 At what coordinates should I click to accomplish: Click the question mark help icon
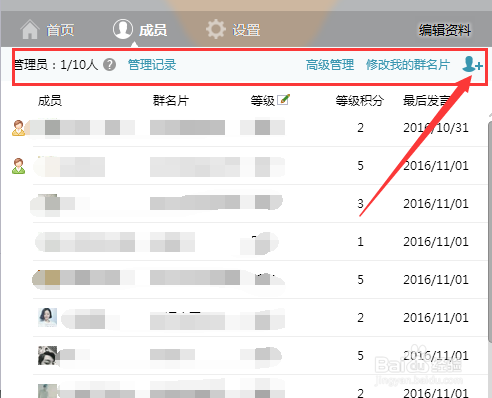(109, 65)
